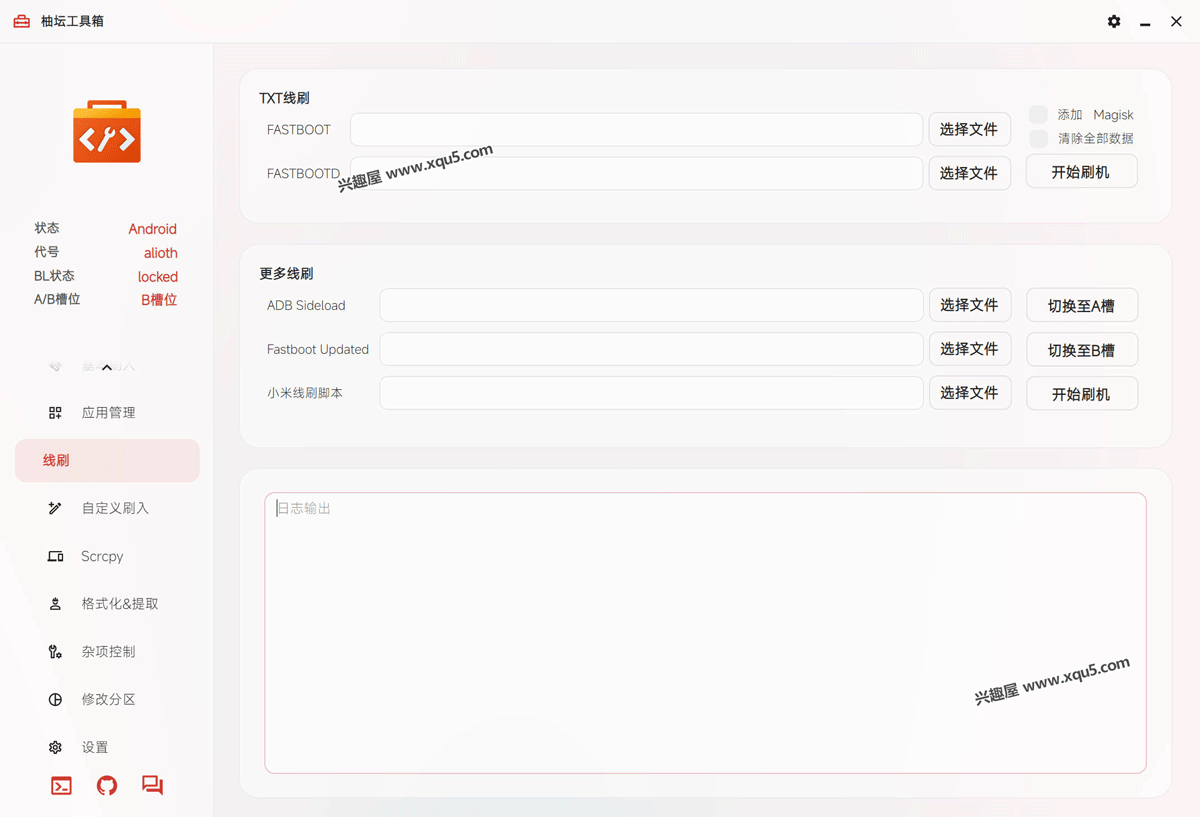Collapse sidebar menu with the up chevron
This screenshot has height=817, width=1200.
[x=107, y=368]
